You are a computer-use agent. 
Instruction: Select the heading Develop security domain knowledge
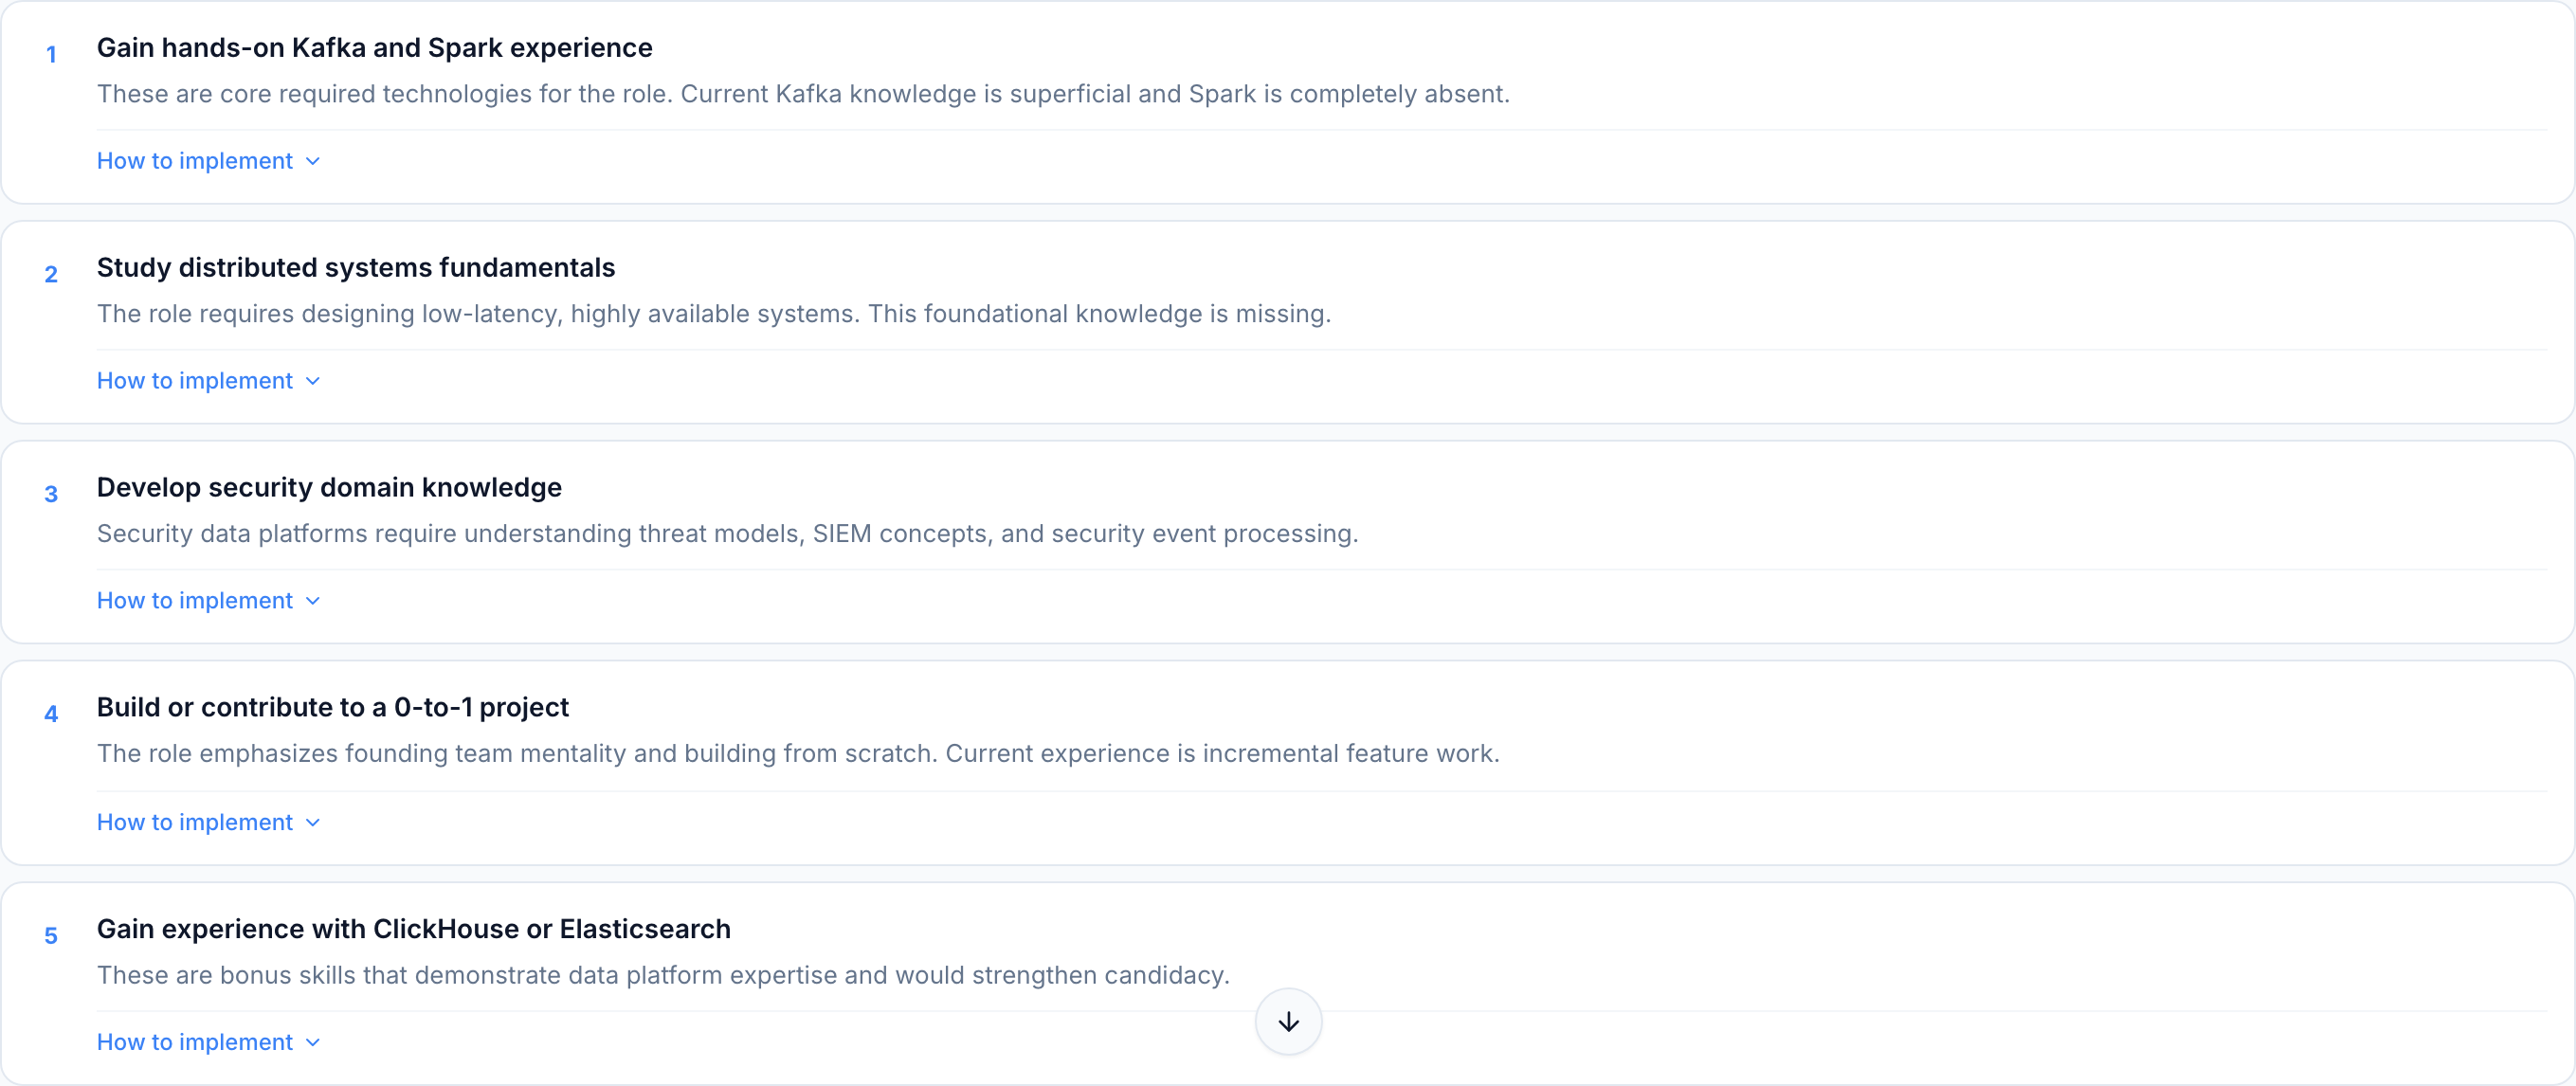click(x=329, y=487)
